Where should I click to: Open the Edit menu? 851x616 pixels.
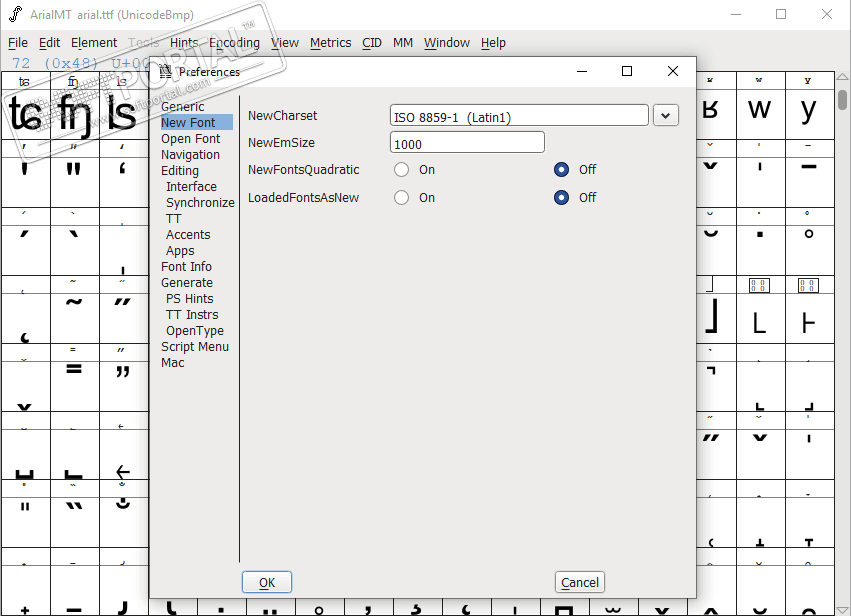(49, 43)
